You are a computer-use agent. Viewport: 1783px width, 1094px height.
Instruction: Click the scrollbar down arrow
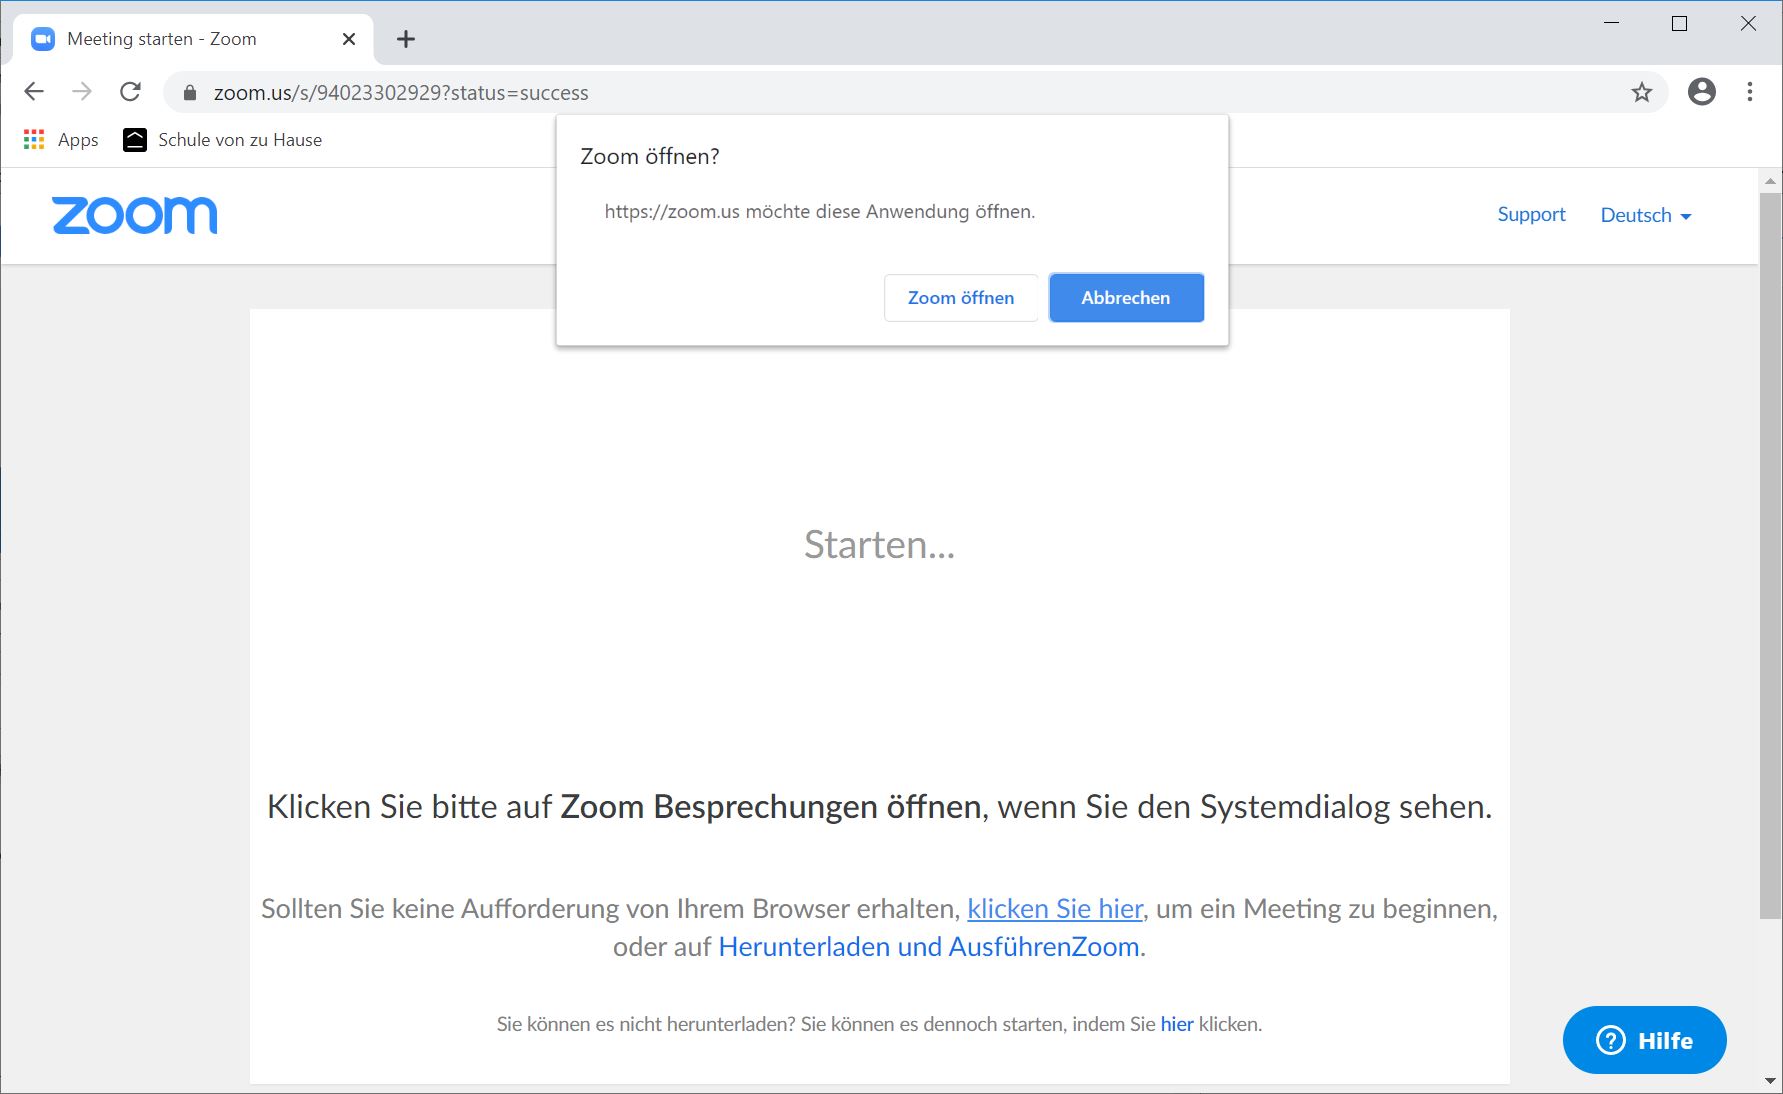click(x=1770, y=1081)
